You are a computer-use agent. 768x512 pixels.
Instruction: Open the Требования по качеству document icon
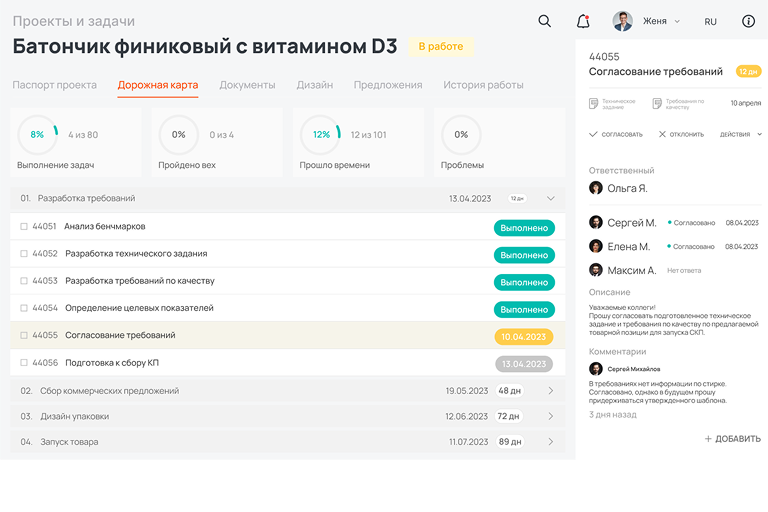657,103
